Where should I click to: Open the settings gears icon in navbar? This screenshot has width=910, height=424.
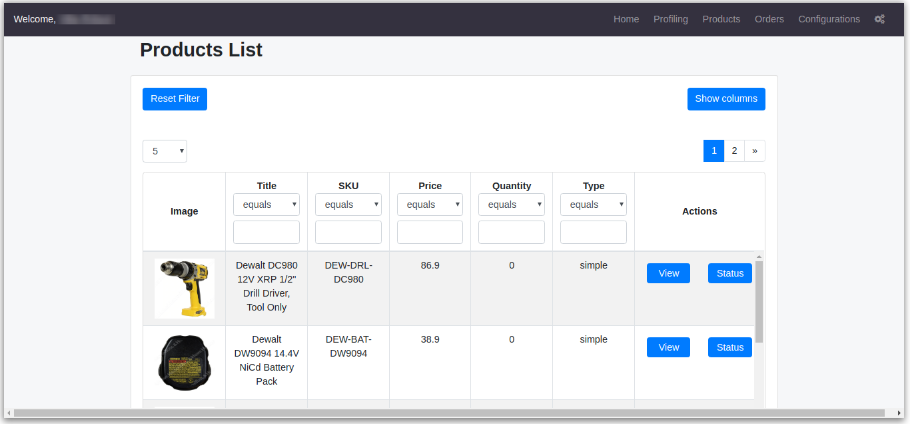pos(879,19)
